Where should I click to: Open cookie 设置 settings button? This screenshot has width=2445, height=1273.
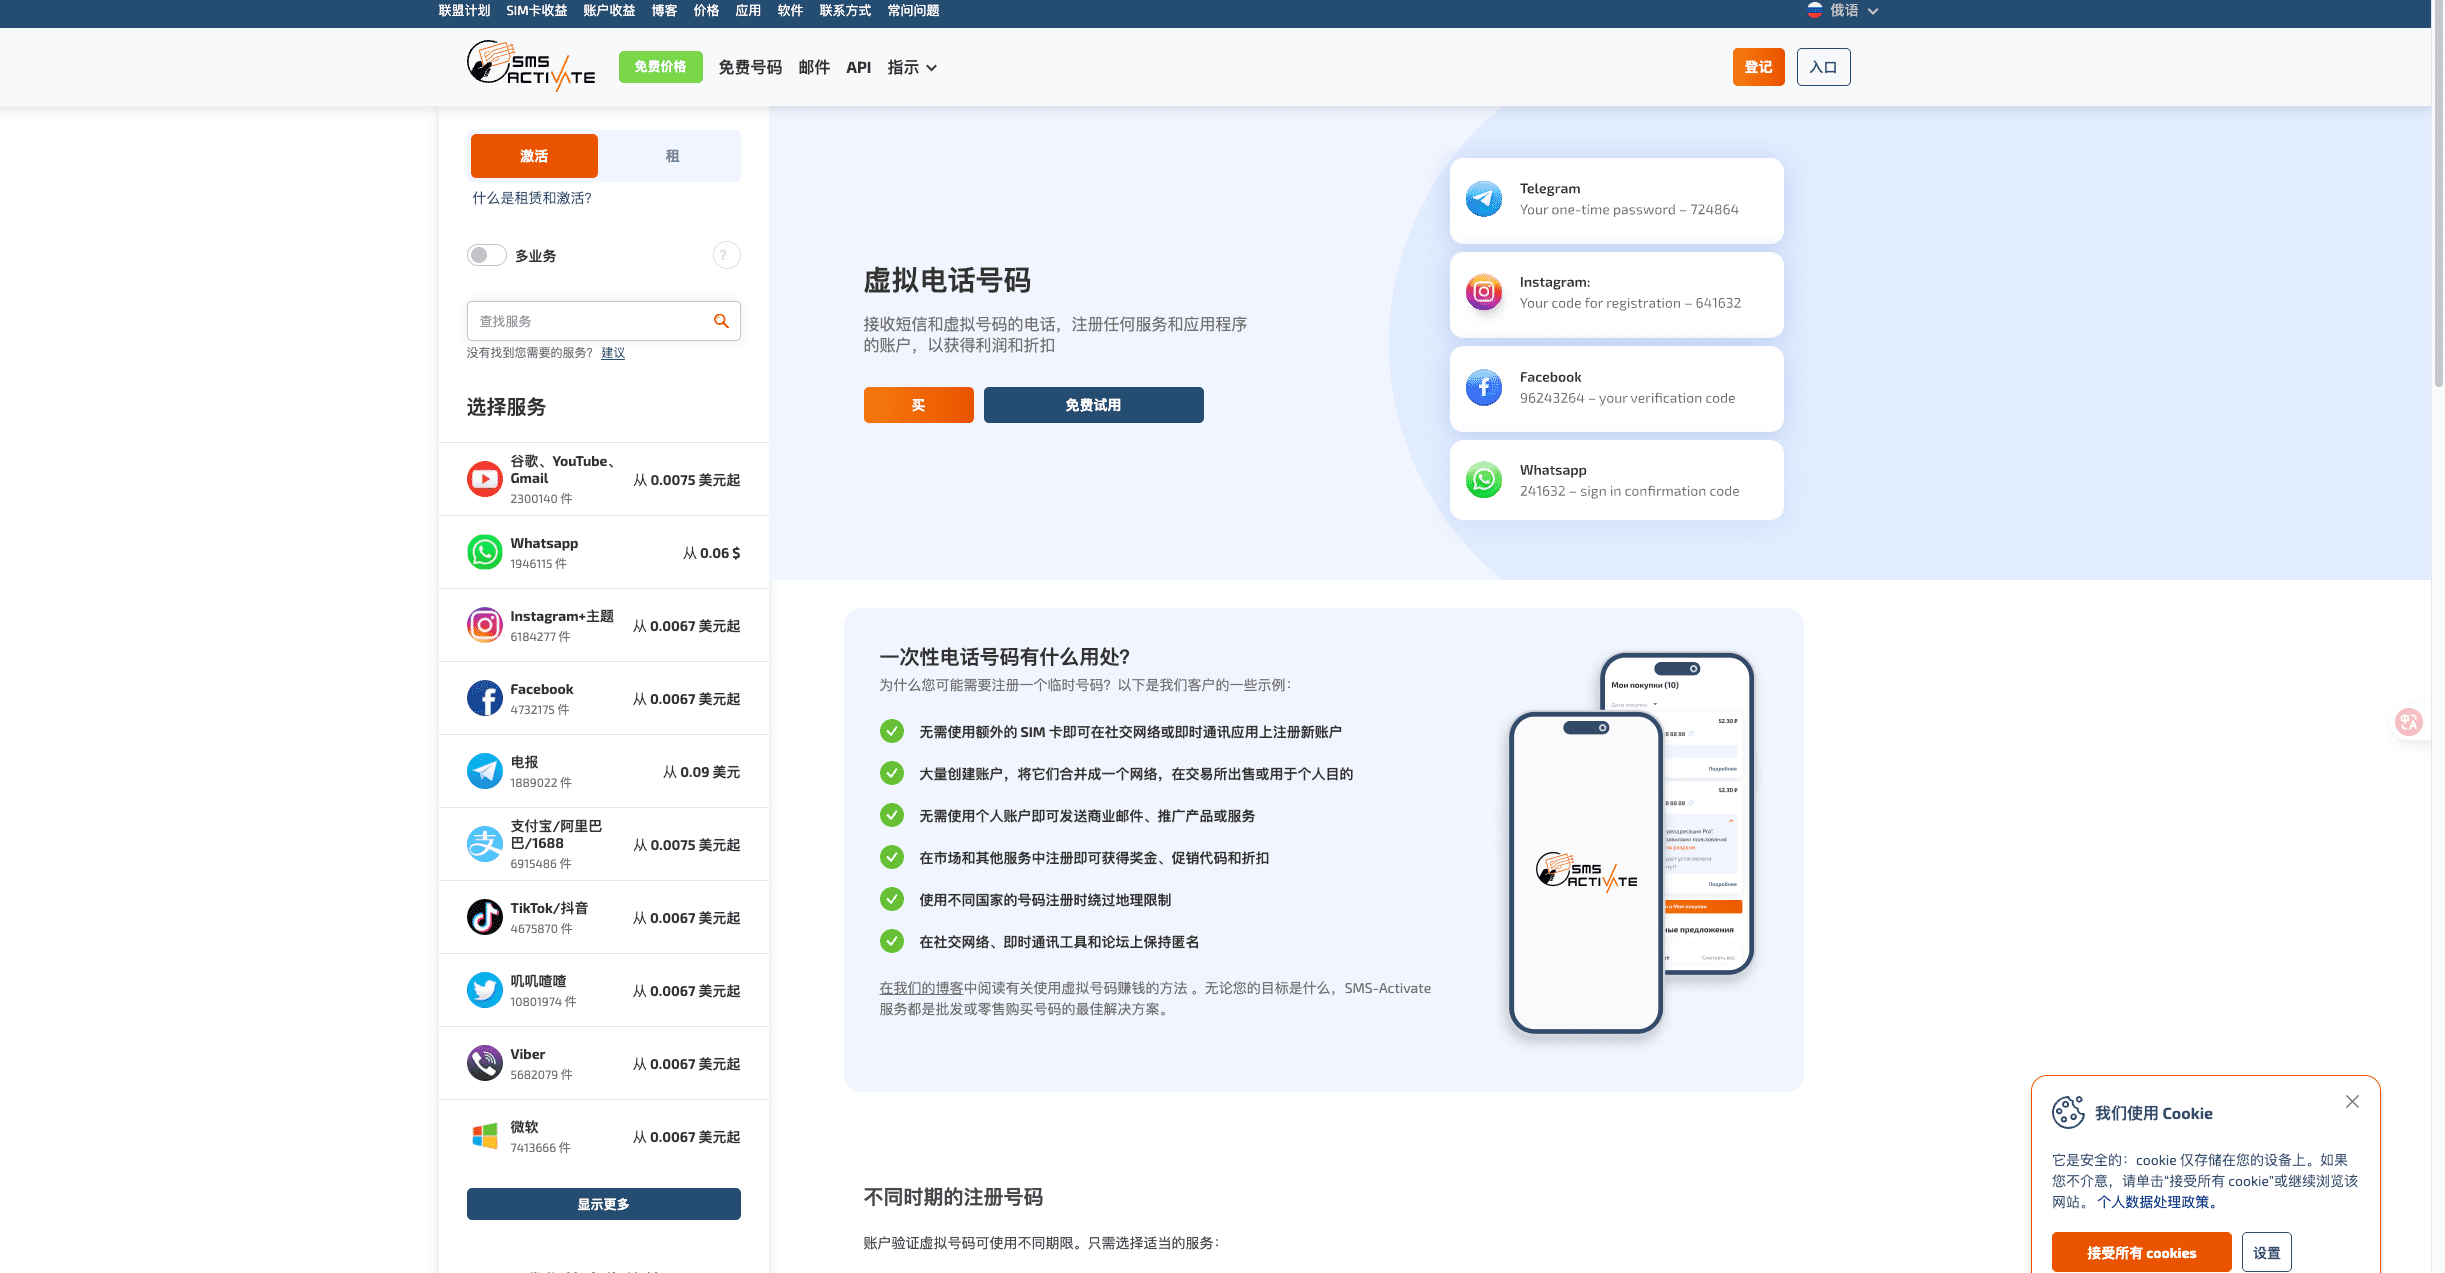tap(2266, 1252)
